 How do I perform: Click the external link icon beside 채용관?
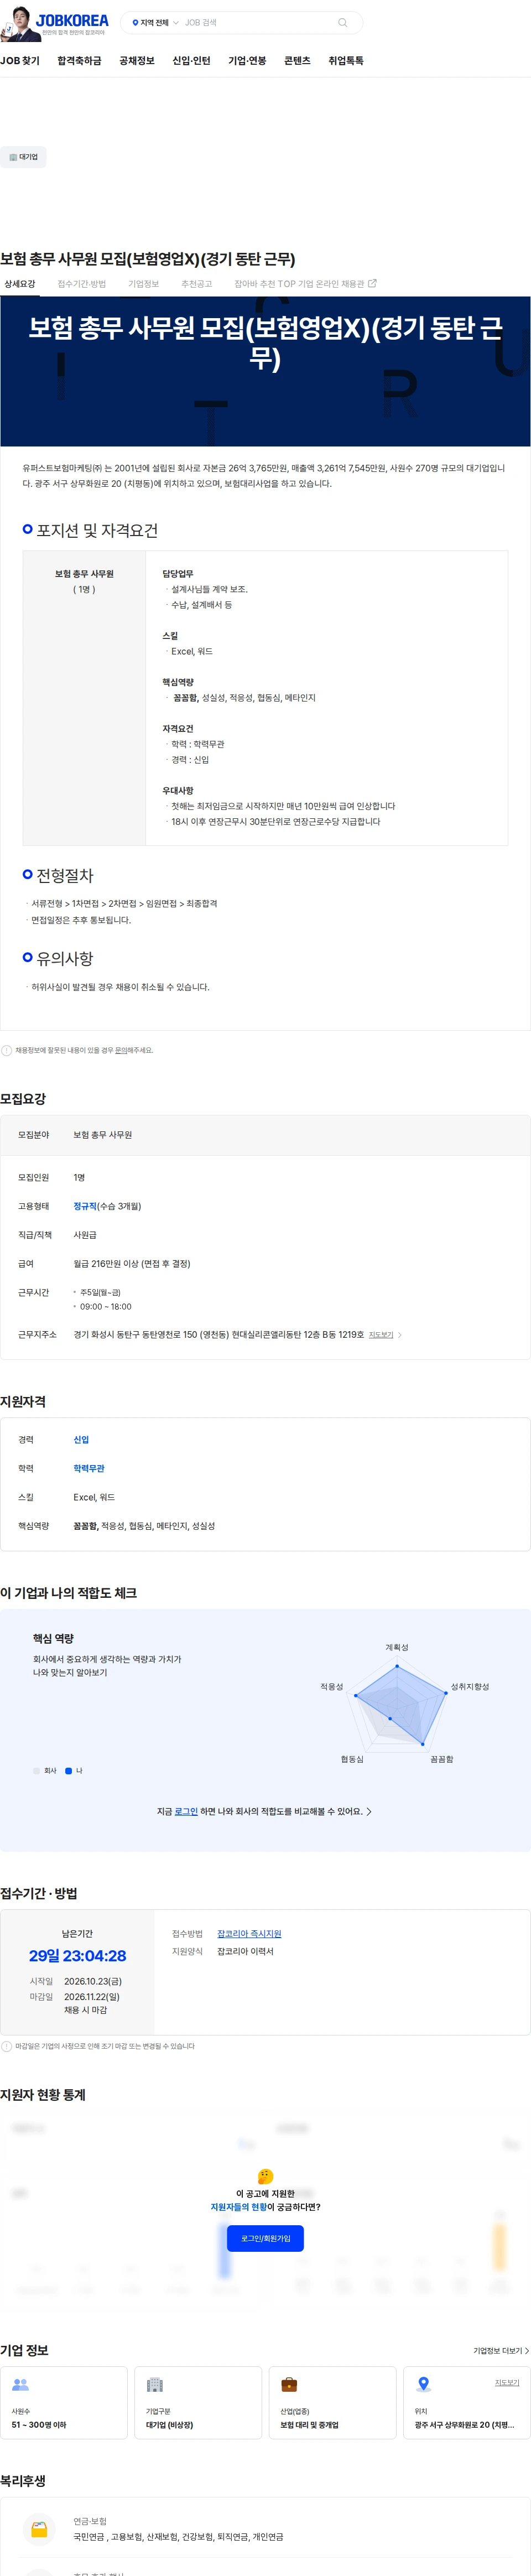(x=372, y=283)
